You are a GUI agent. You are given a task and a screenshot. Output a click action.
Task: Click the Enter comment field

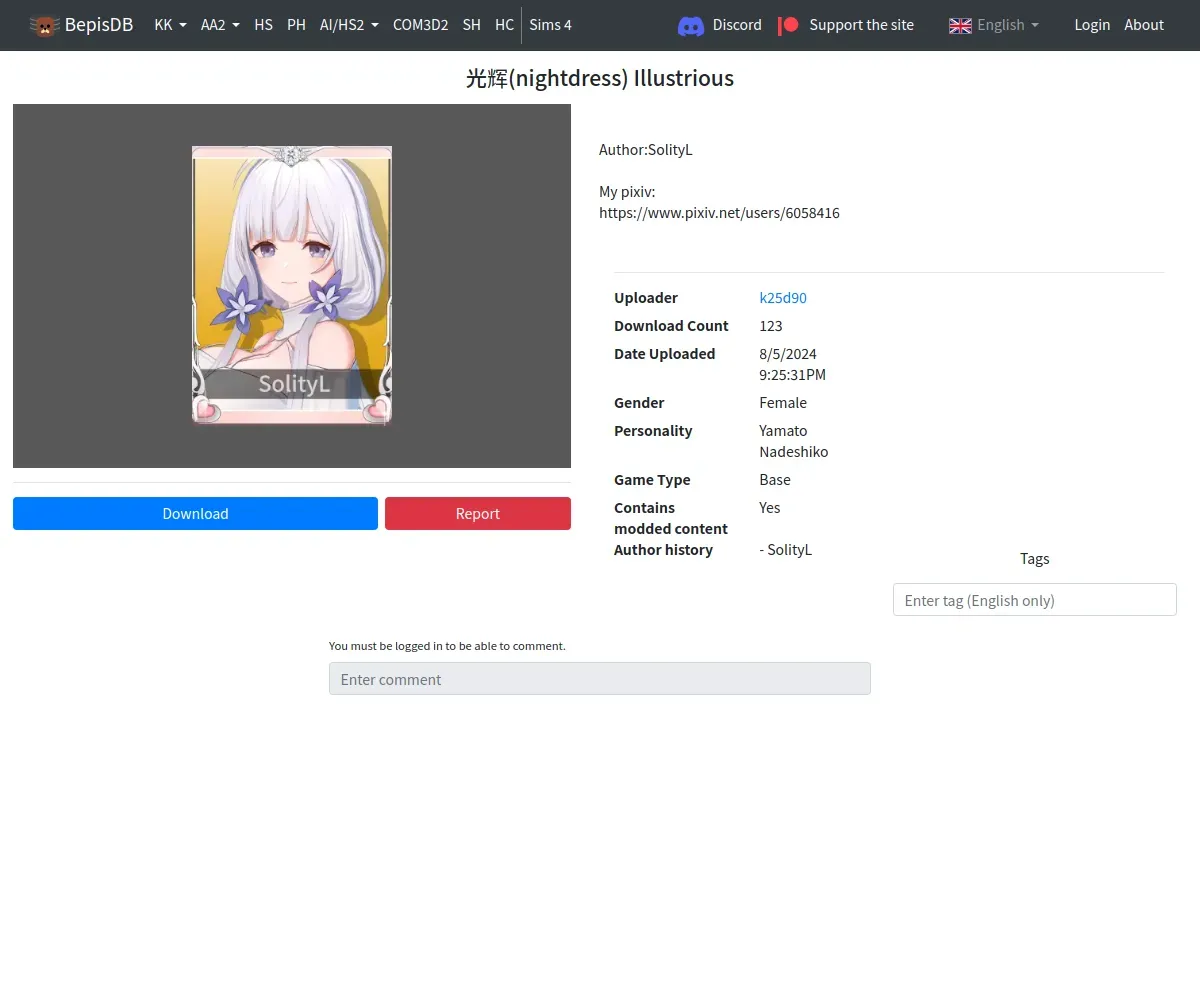click(600, 679)
